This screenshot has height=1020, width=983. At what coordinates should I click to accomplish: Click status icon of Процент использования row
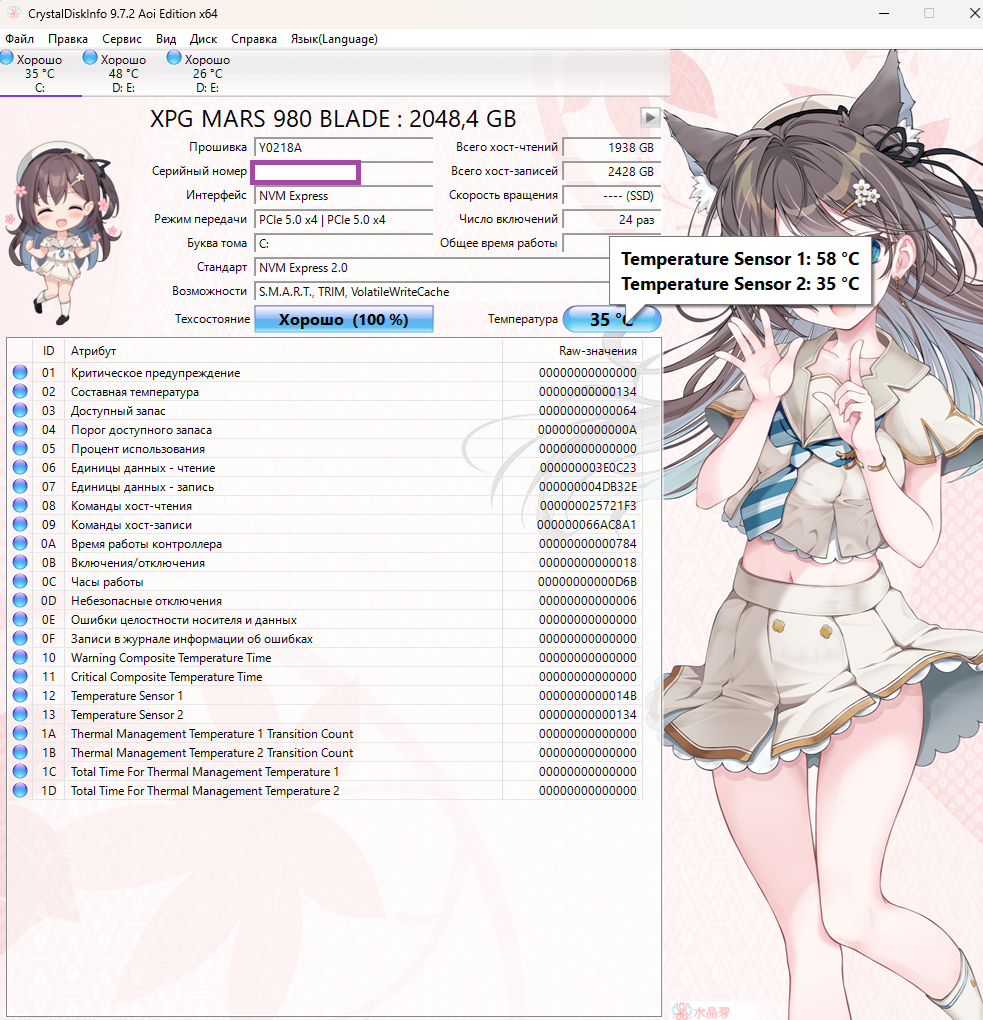[x=20, y=448]
